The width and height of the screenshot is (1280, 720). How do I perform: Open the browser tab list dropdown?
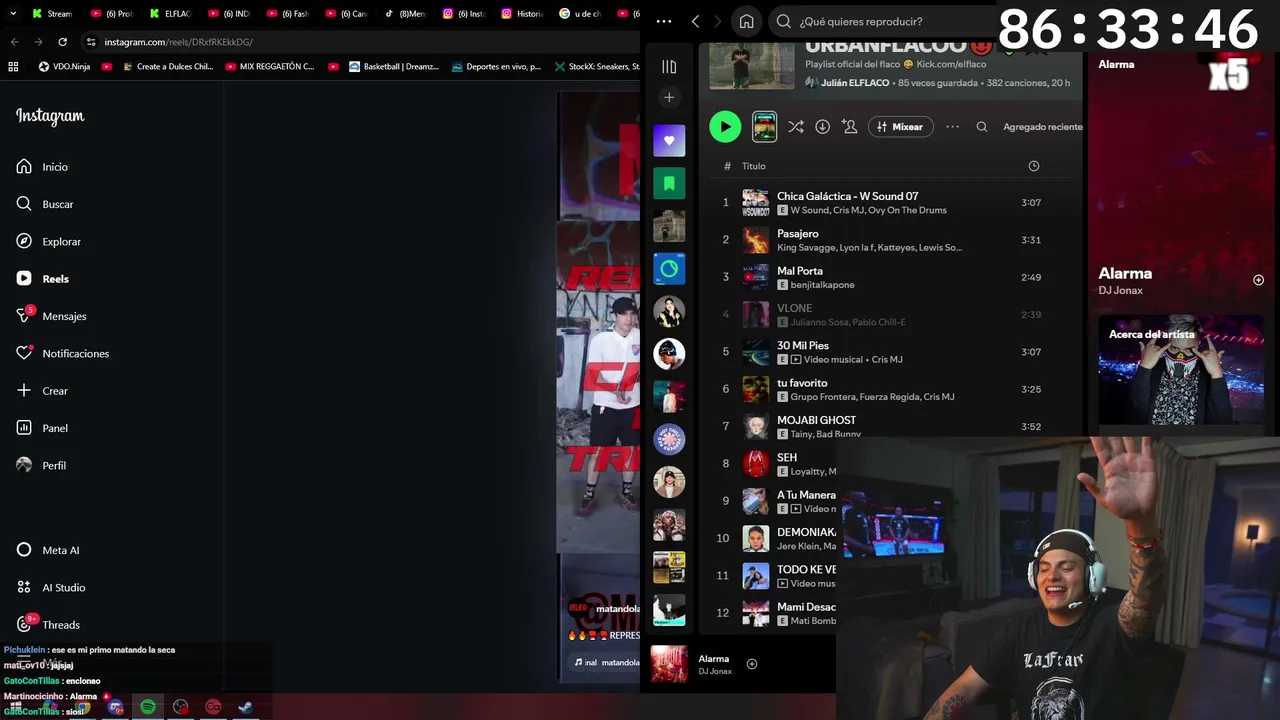pyautogui.click(x=11, y=14)
